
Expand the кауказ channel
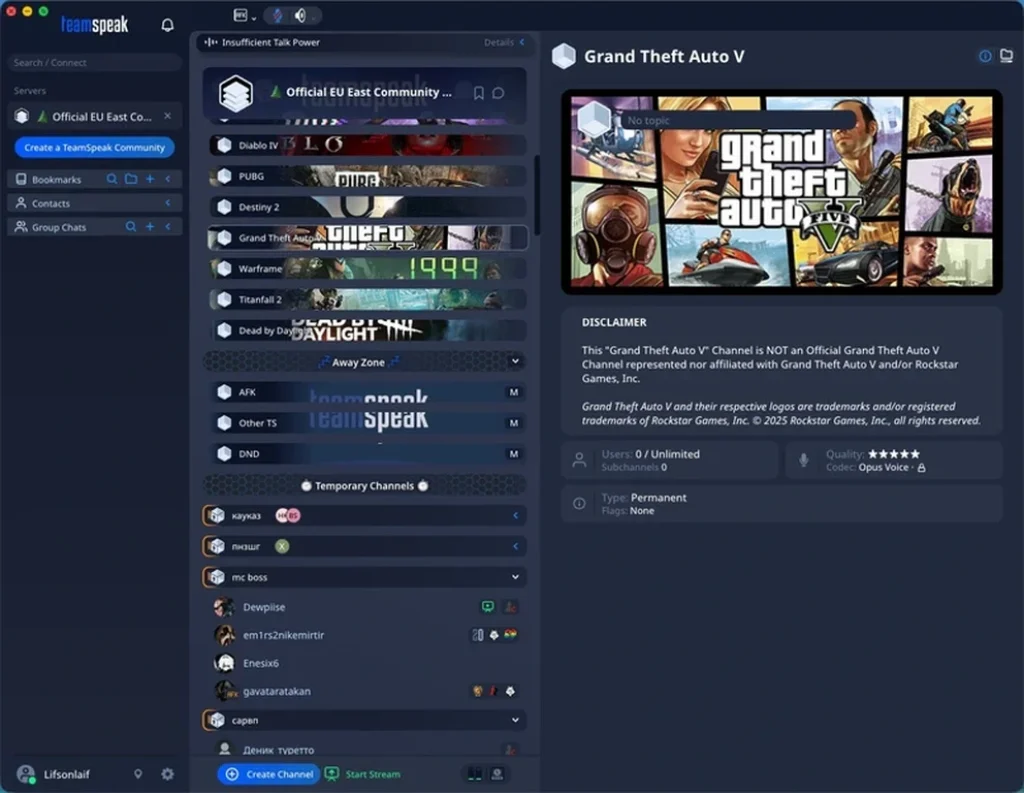pyautogui.click(x=515, y=515)
